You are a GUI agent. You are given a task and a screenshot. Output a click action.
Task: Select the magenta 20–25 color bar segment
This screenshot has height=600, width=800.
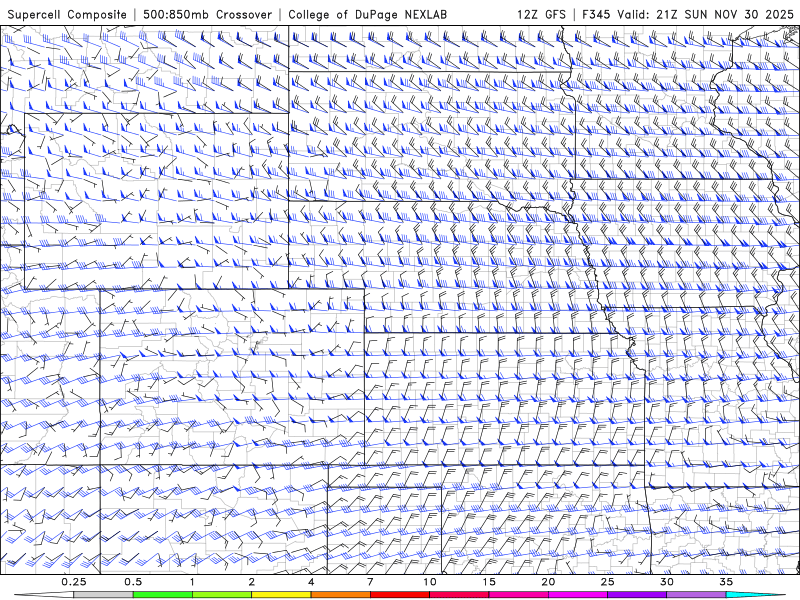pos(578,595)
